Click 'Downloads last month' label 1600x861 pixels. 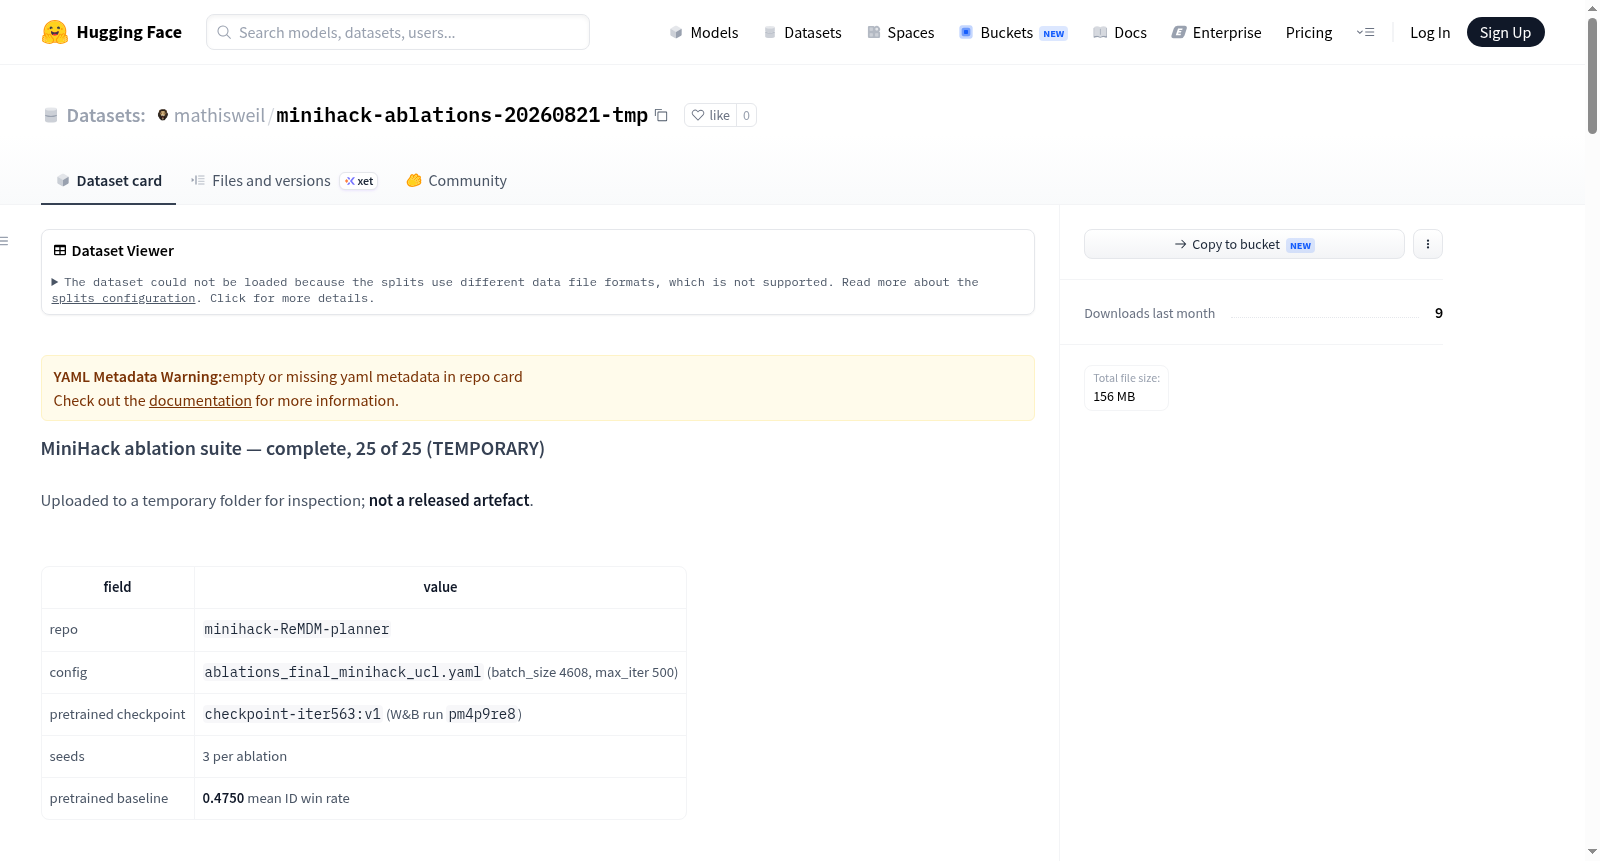pyautogui.click(x=1150, y=313)
